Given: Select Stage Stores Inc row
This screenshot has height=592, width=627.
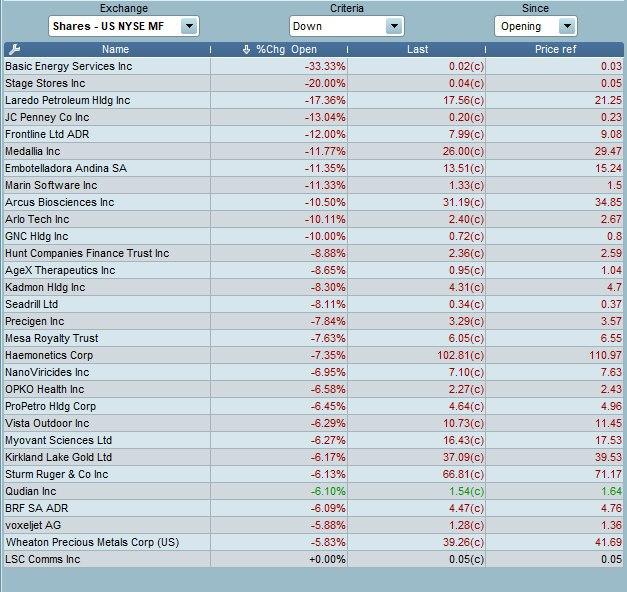Looking at the screenshot, I should (x=314, y=83).
